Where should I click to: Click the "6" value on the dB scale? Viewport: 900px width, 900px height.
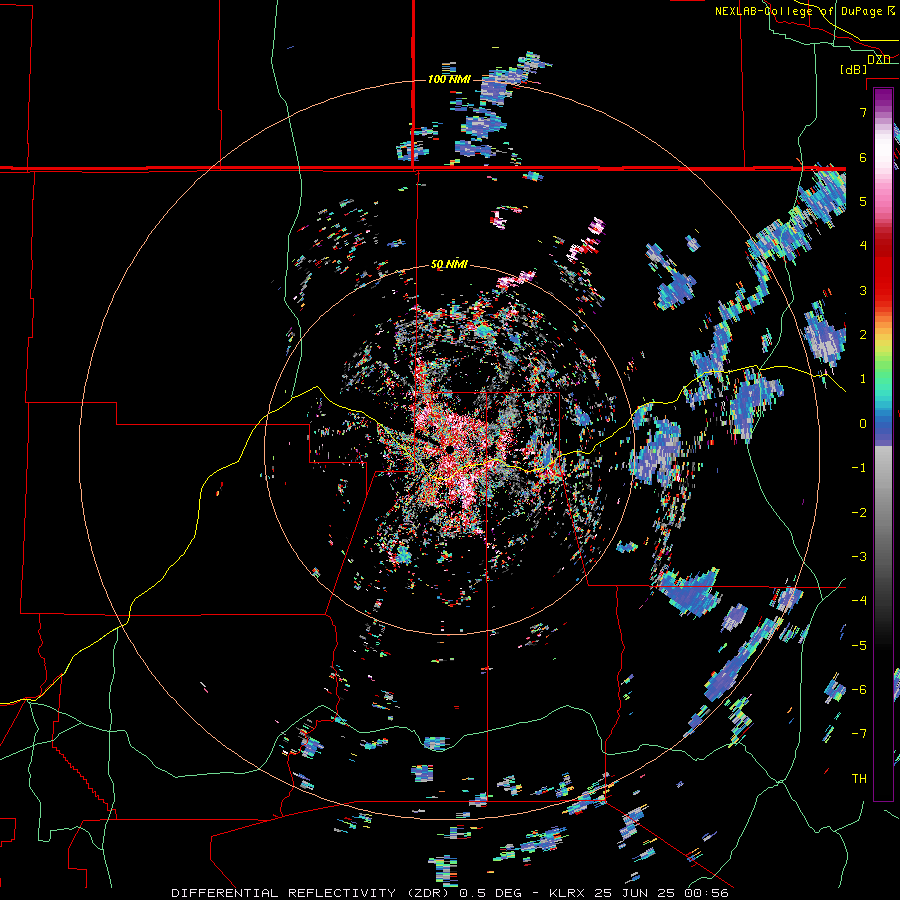pyautogui.click(x=863, y=157)
